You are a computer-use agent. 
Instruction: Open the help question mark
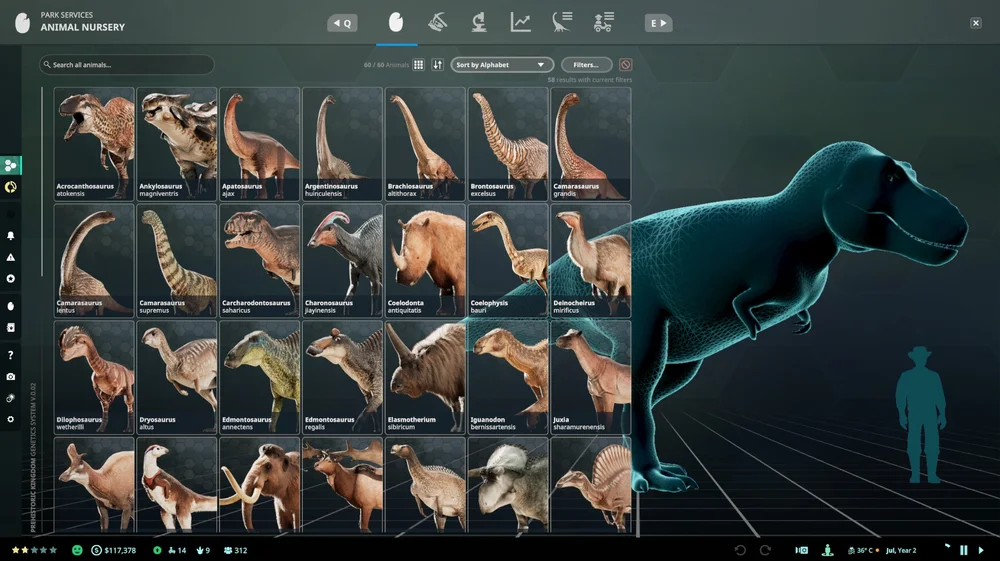(10, 355)
